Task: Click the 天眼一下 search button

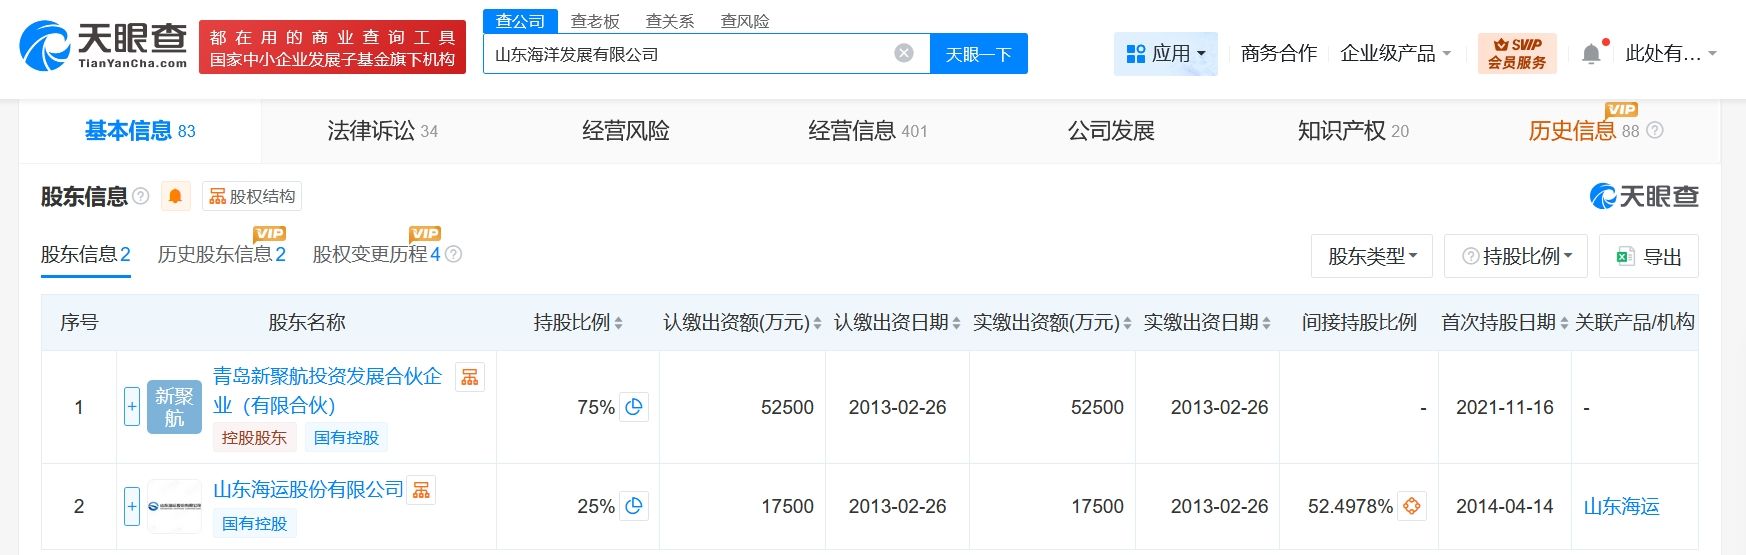Action: 979,54
